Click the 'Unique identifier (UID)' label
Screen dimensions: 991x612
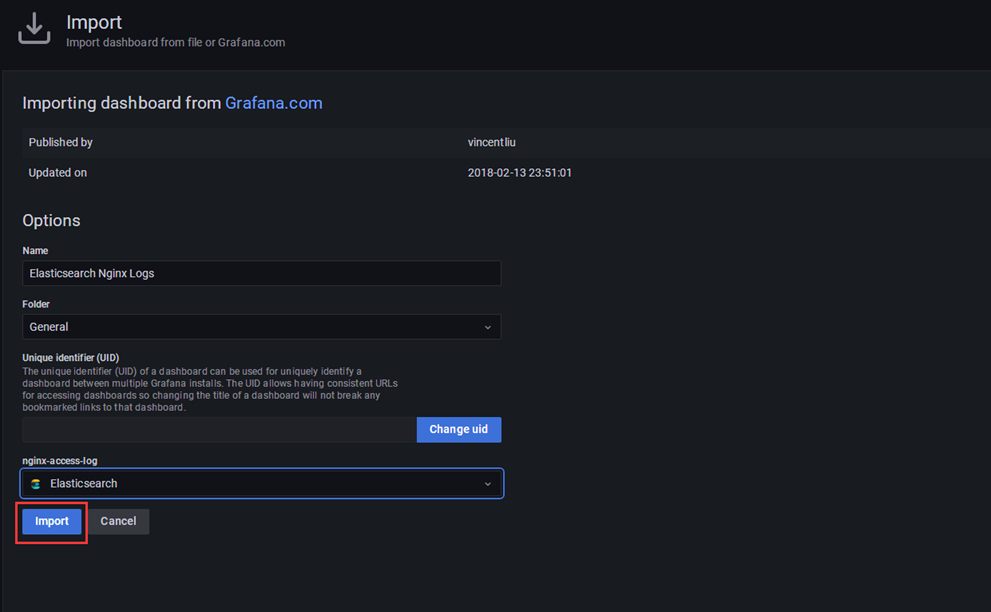[71, 358]
